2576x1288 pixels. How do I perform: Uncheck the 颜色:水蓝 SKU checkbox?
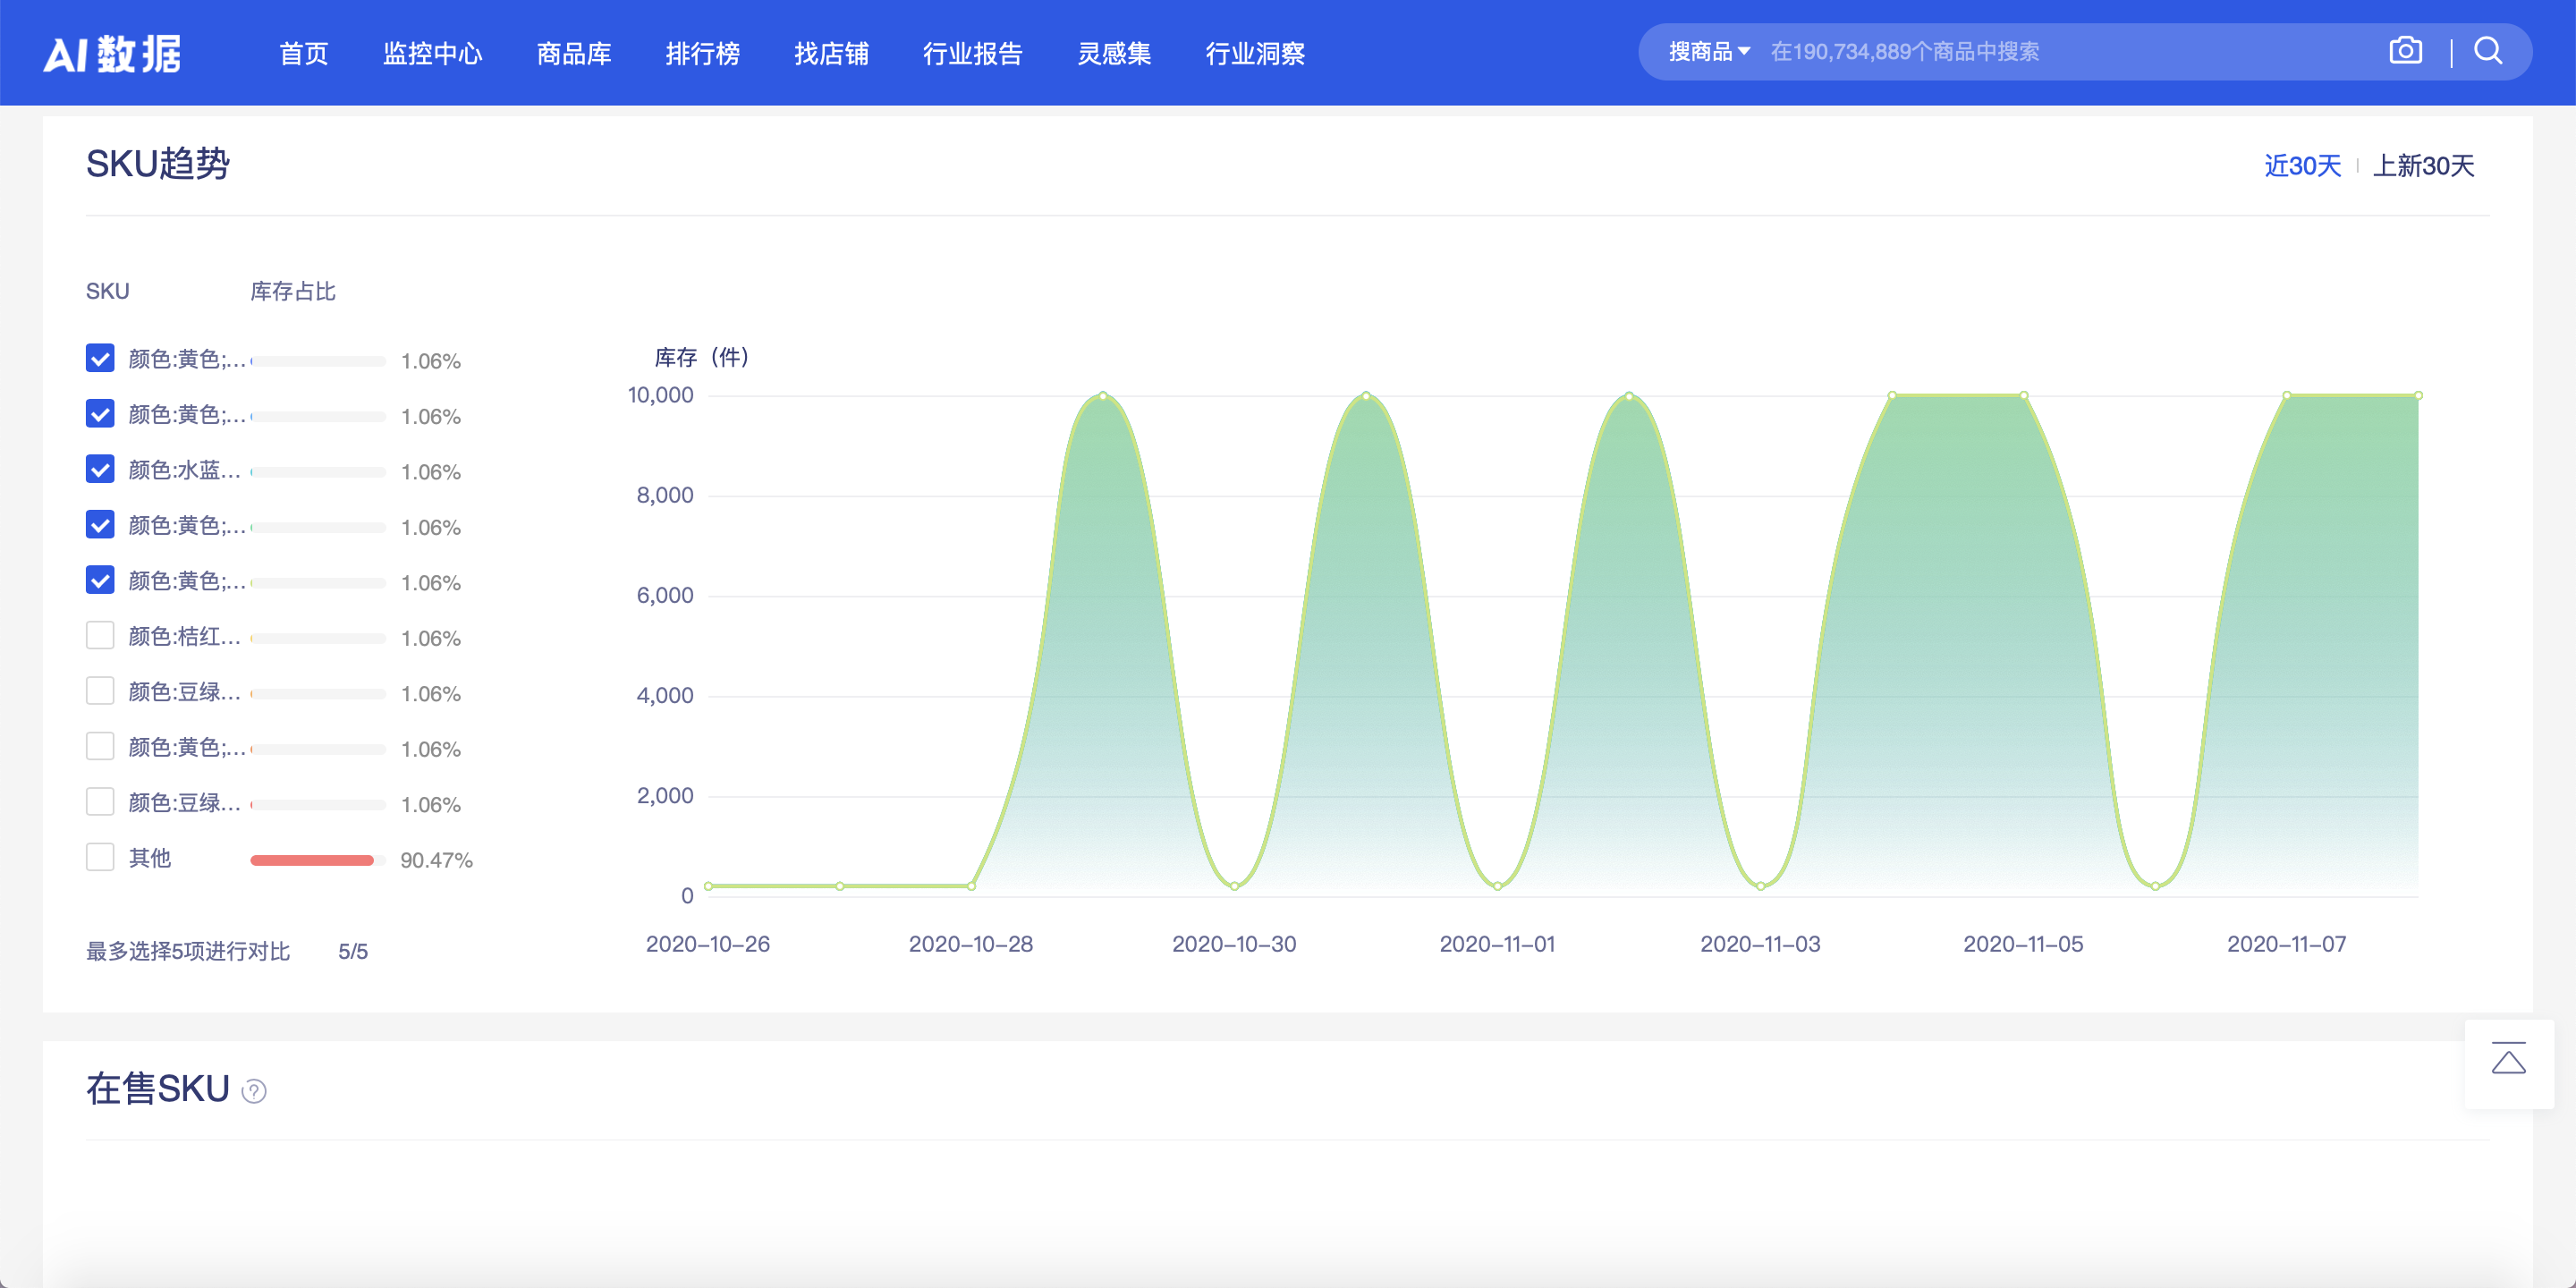tap(100, 470)
